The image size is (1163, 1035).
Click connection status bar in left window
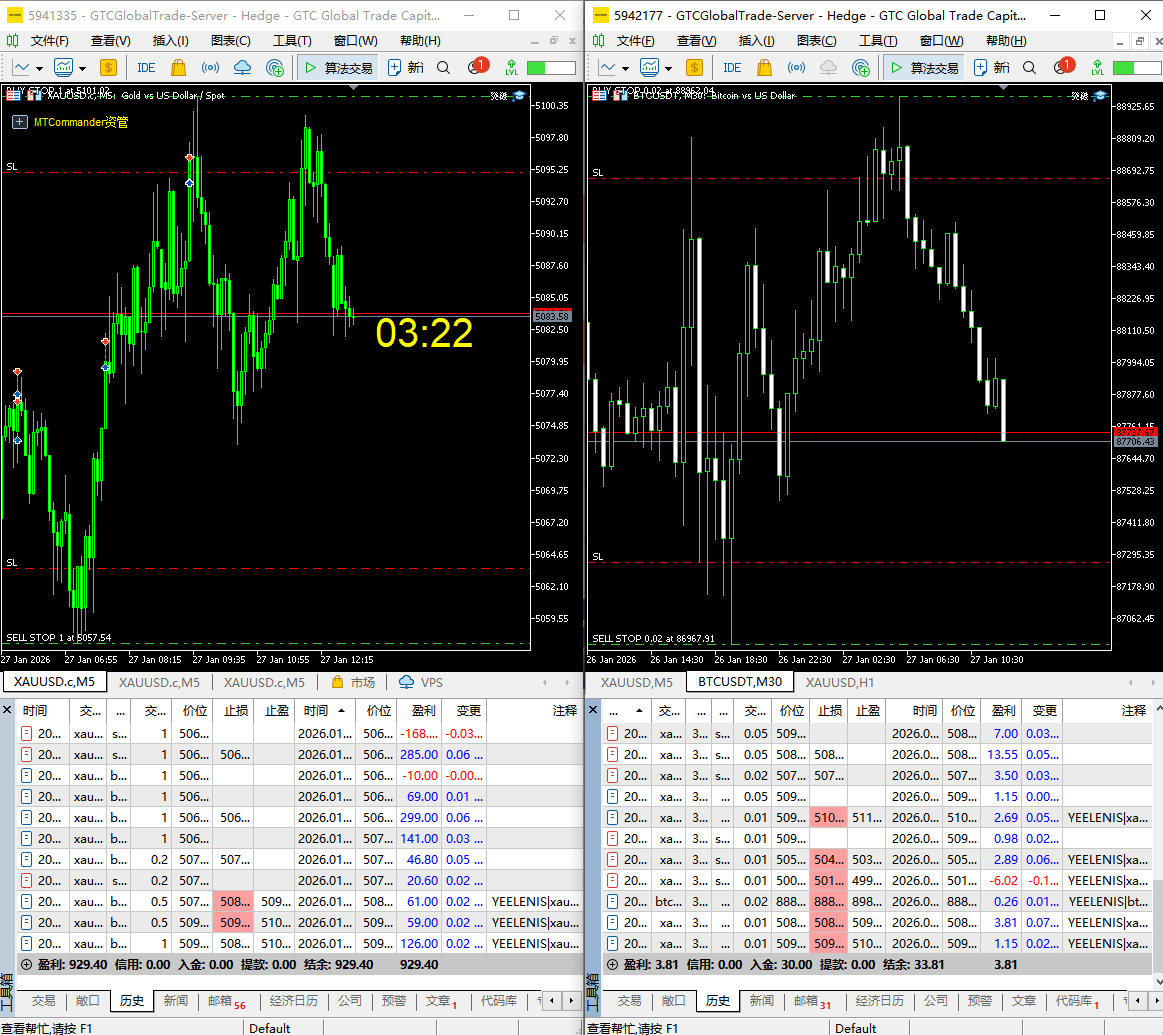(x=551, y=68)
